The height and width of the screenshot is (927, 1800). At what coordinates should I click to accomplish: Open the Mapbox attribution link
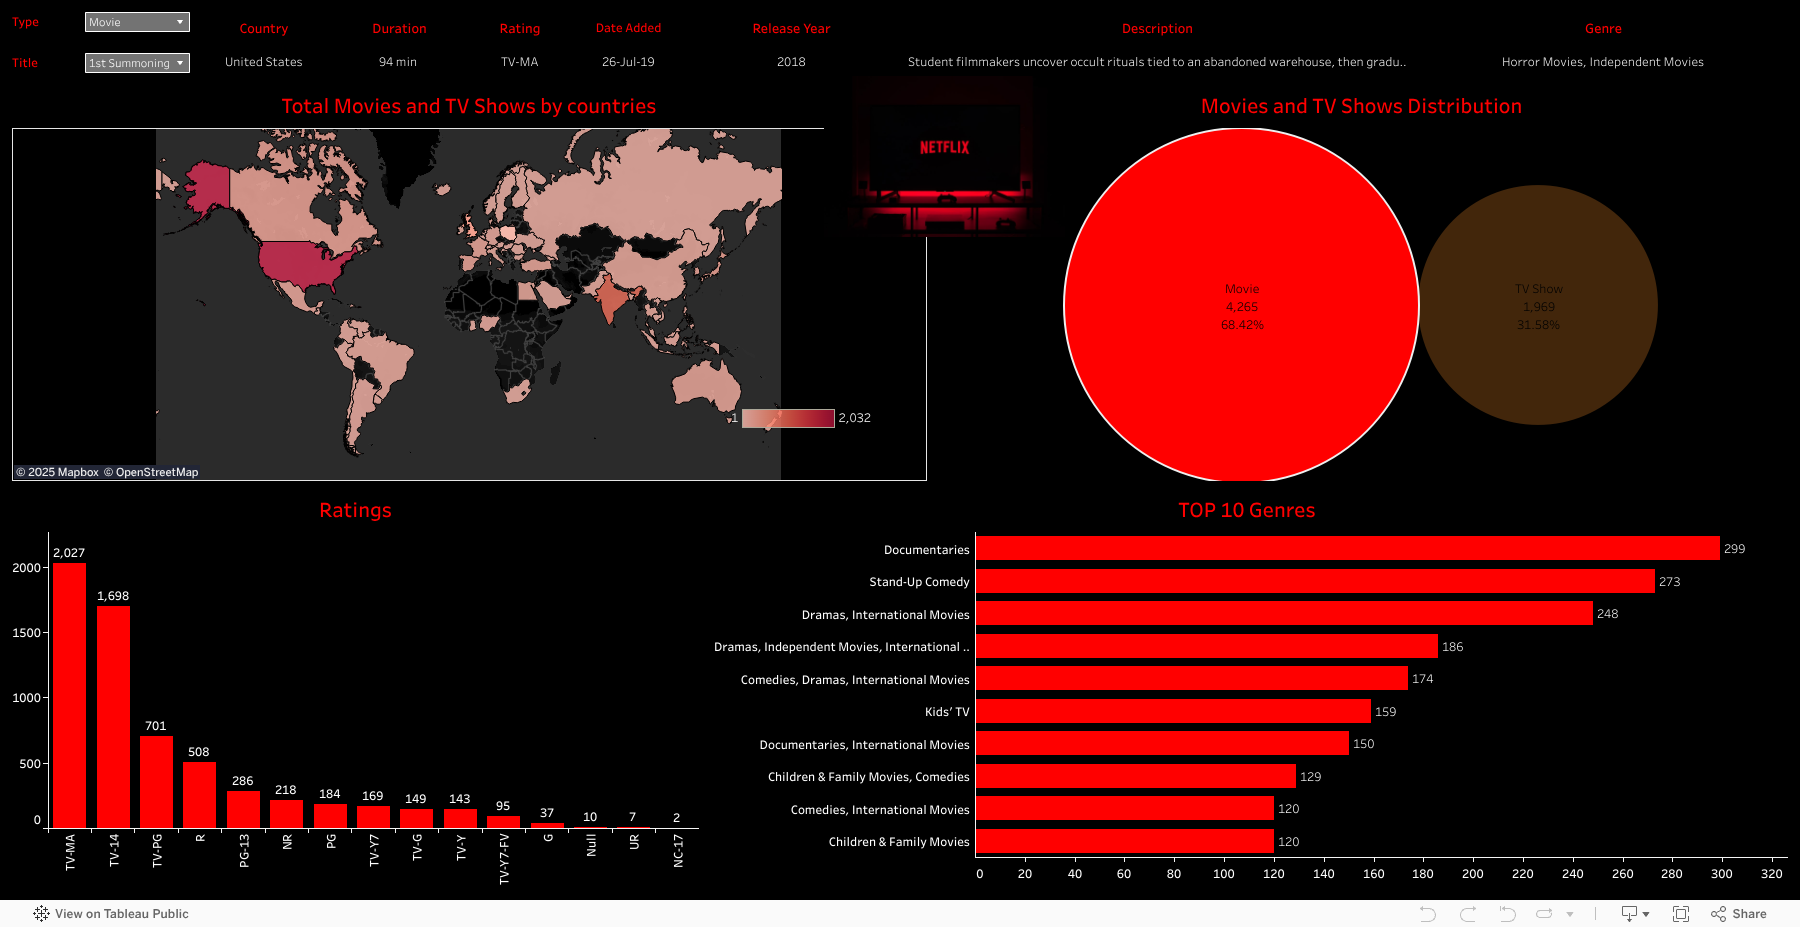point(57,472)
